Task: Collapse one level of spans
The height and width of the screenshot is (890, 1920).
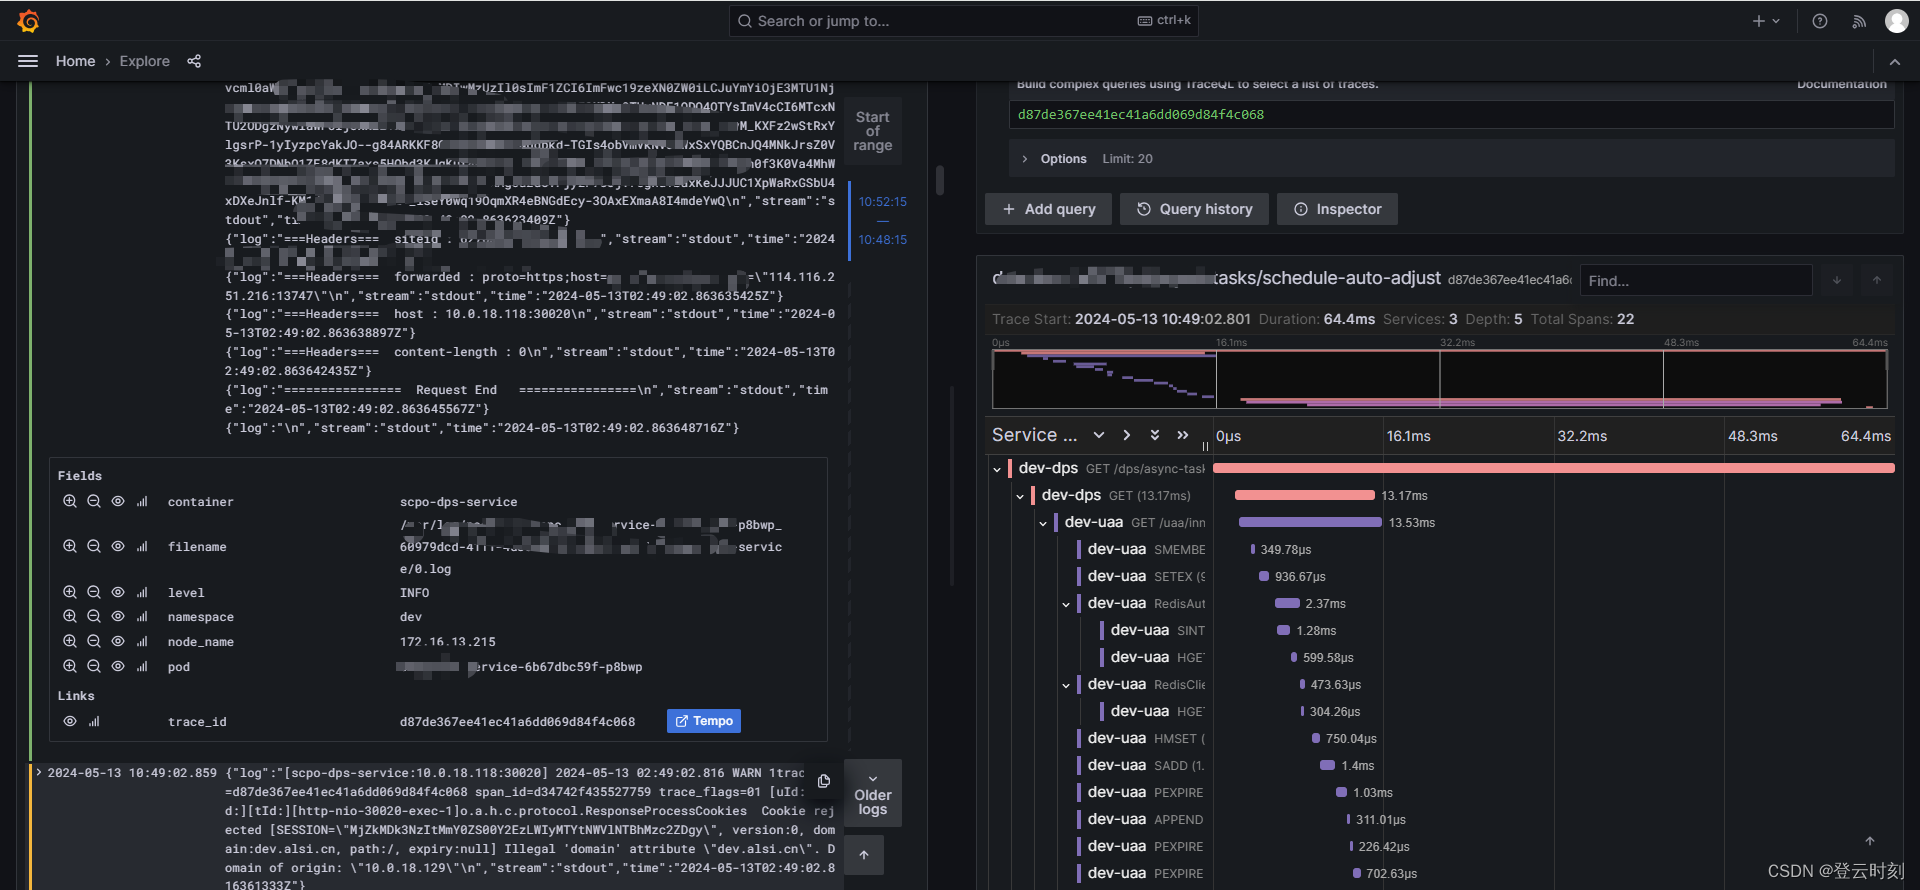Action: 1127,435
